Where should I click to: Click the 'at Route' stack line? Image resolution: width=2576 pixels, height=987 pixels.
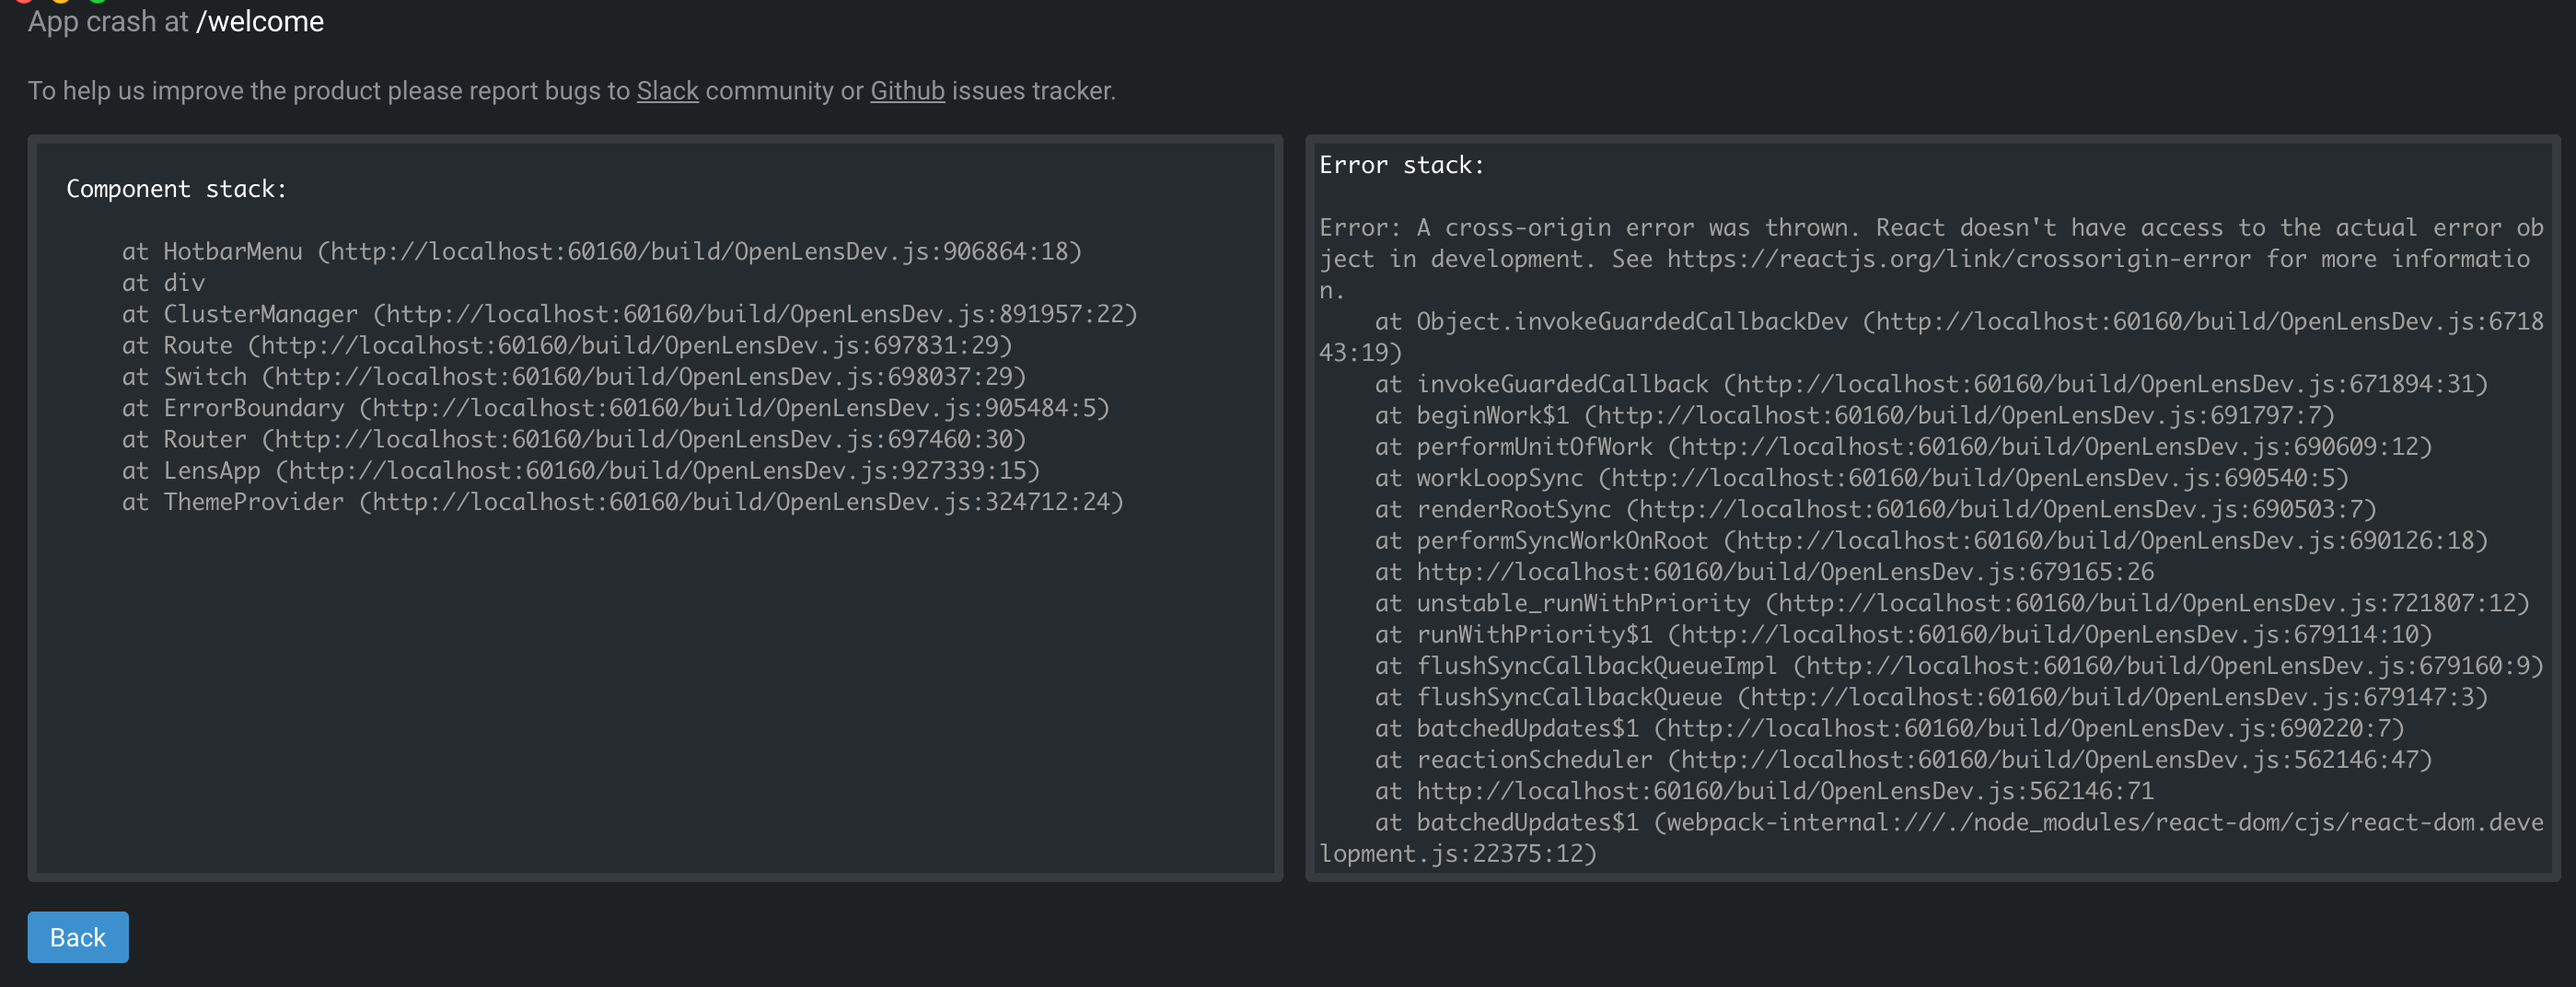pos(567,345)
